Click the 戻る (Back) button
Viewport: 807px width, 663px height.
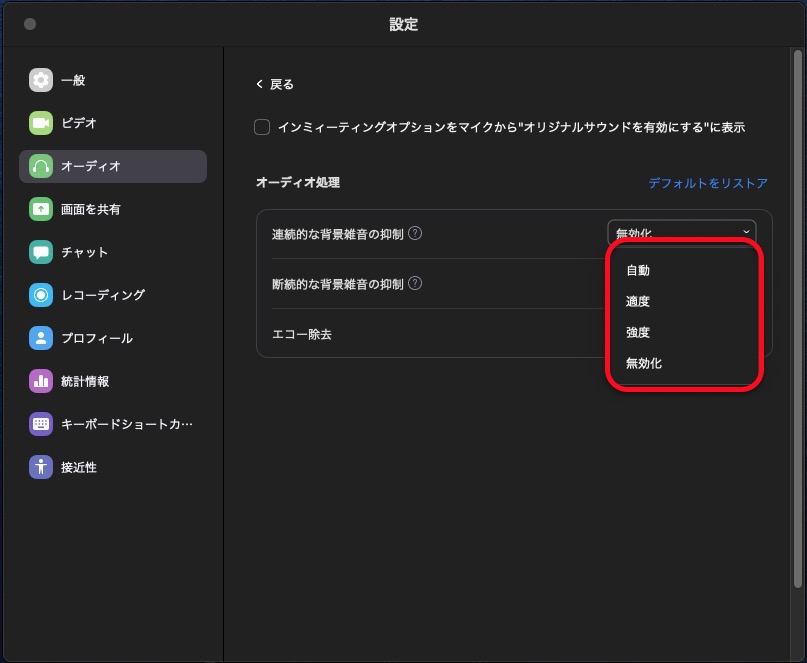point(275,84)
